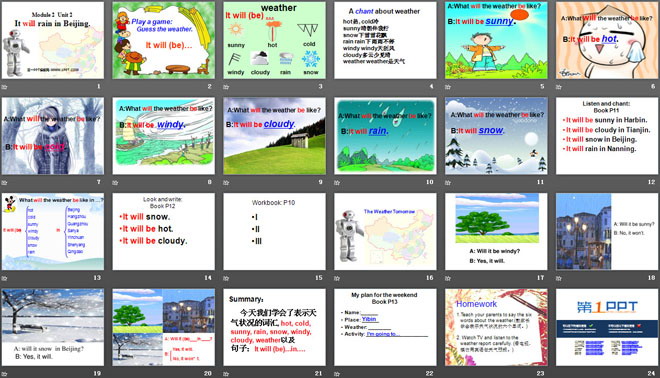Viewport: 660px width, 378px height.
Task: Select the 'A chant about weather' slide
Action: coord(385,40)
